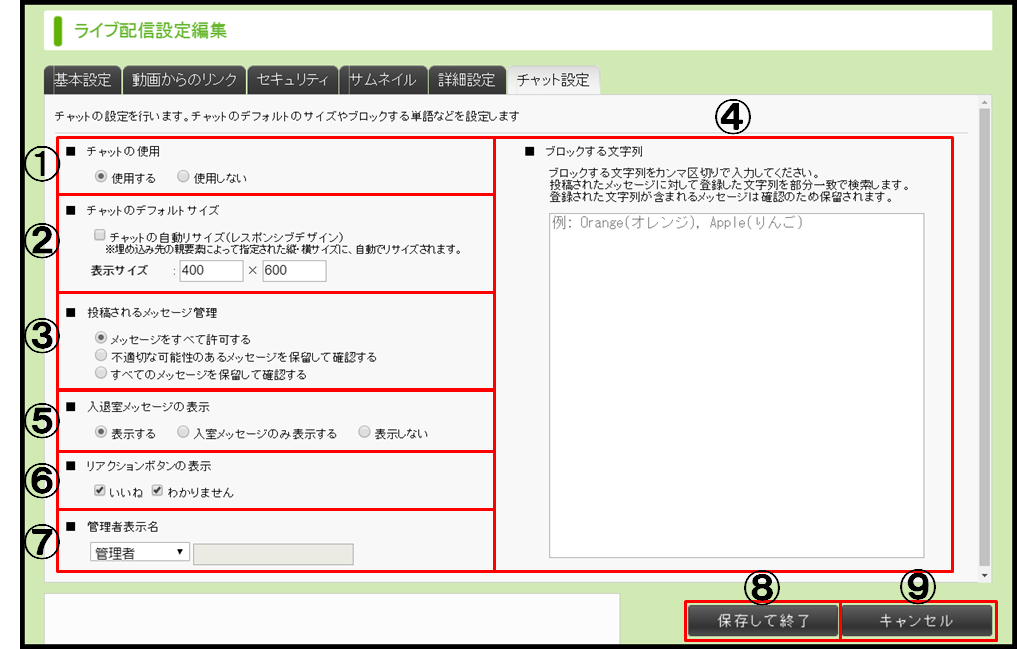Screen dimensions: 1017x649
Task: Open the セキュリティ tab
Action: (x=293, y=80)
